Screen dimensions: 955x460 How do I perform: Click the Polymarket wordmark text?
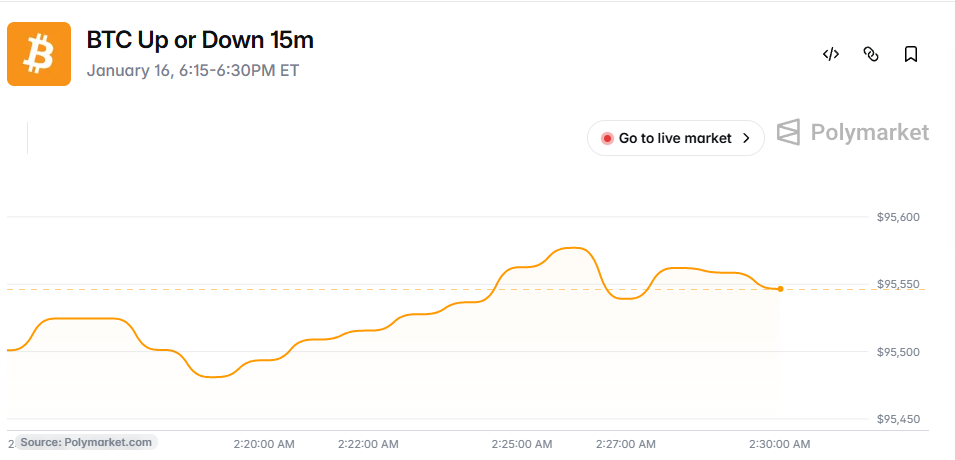(870, 132)
